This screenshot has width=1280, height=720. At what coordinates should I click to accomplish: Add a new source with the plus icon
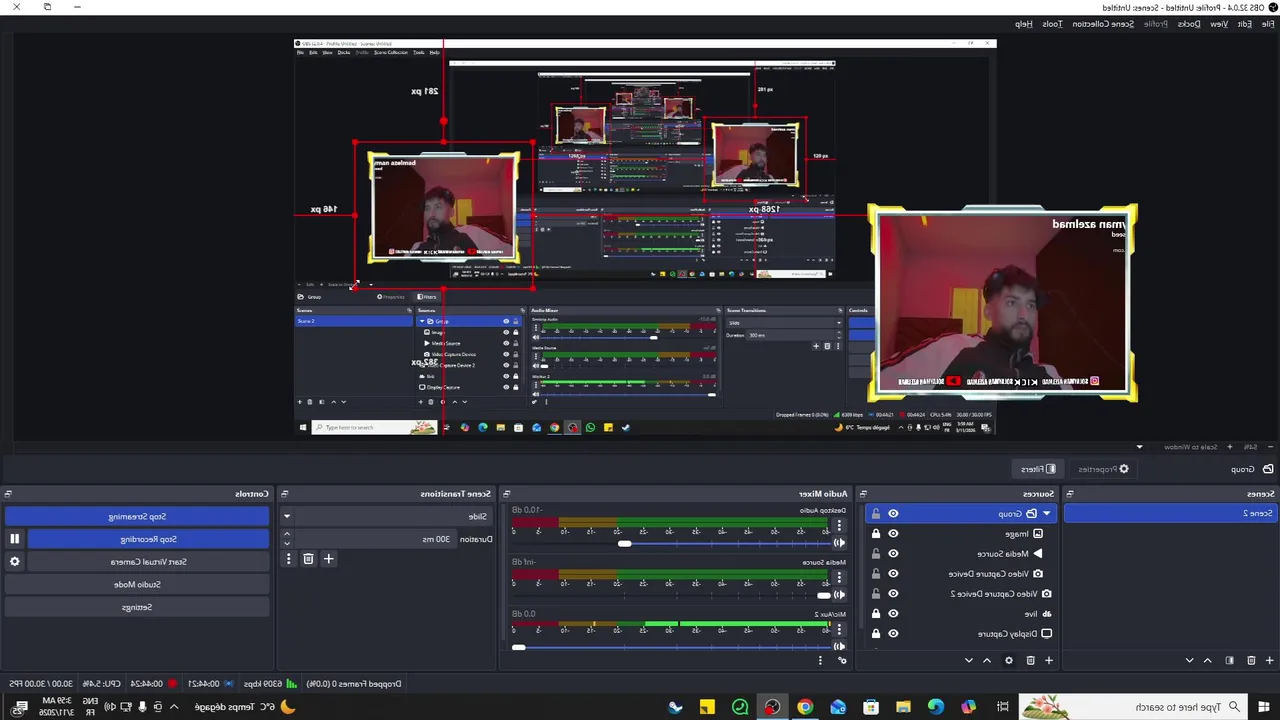pyautogui.click(x=1049, y=660)
